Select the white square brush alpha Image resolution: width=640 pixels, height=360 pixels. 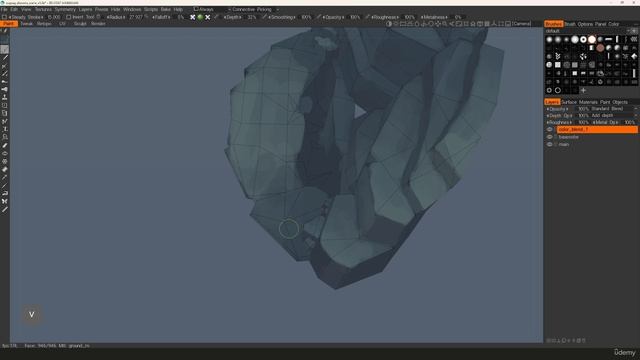point(558,65)
